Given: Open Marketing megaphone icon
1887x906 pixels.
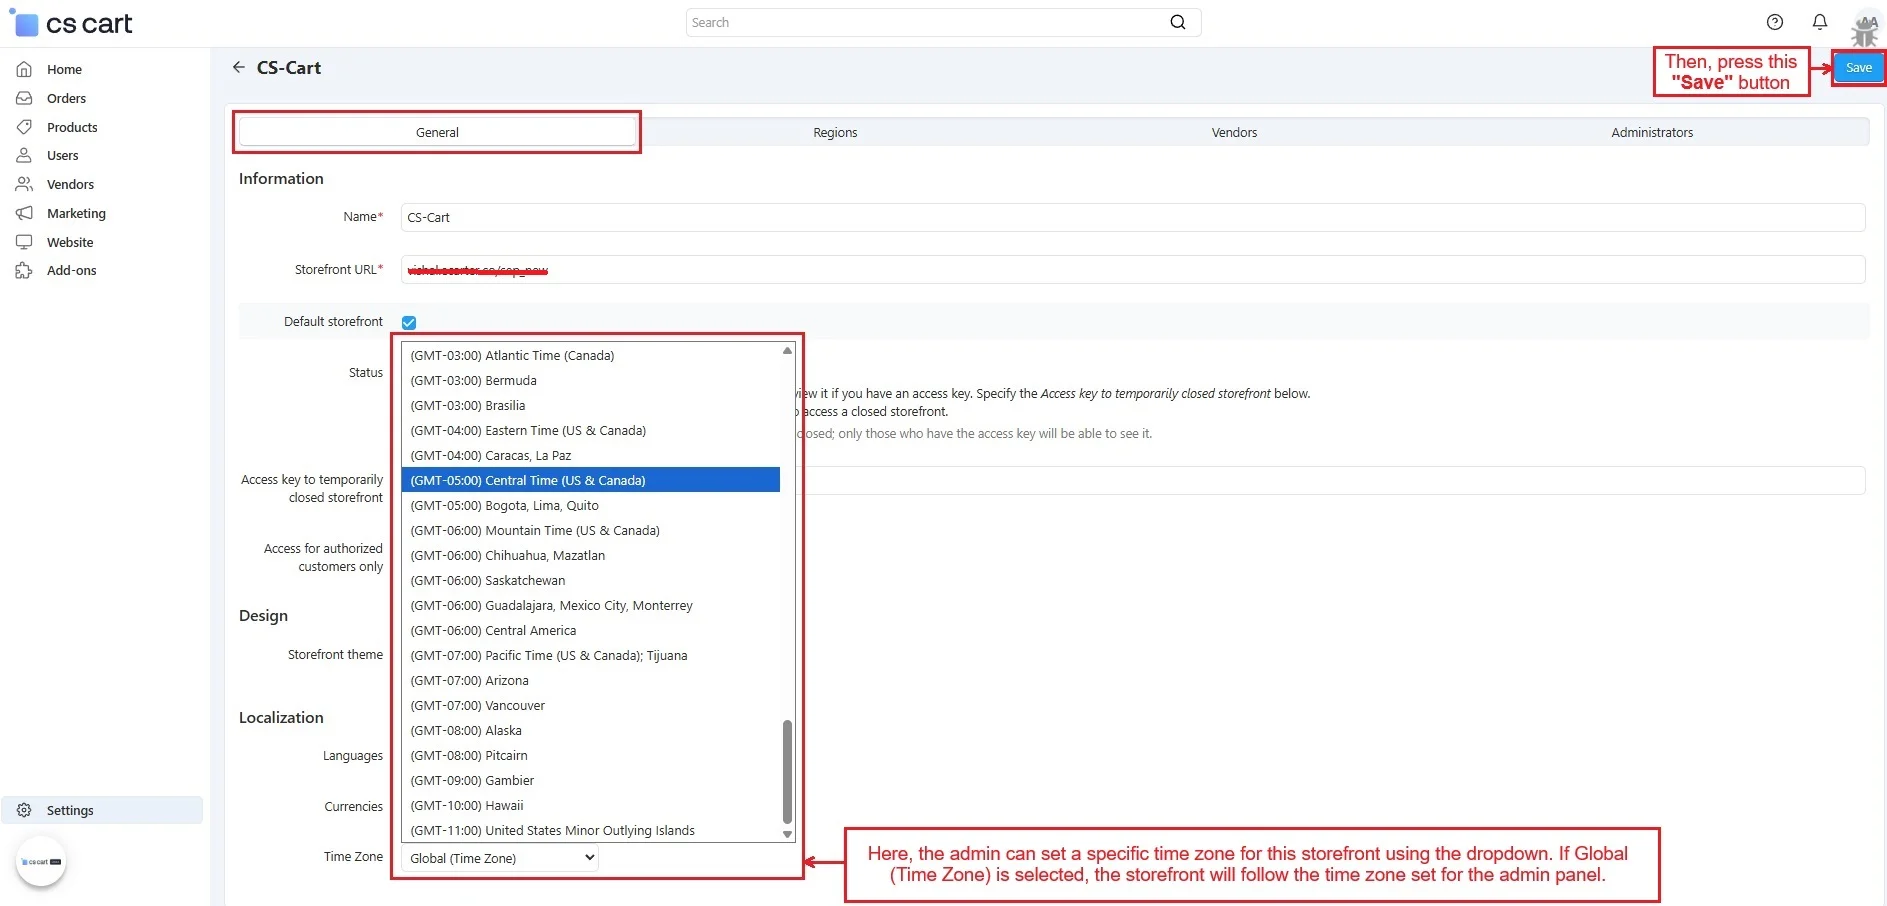Looking at the screenshot, I should 24,213.
